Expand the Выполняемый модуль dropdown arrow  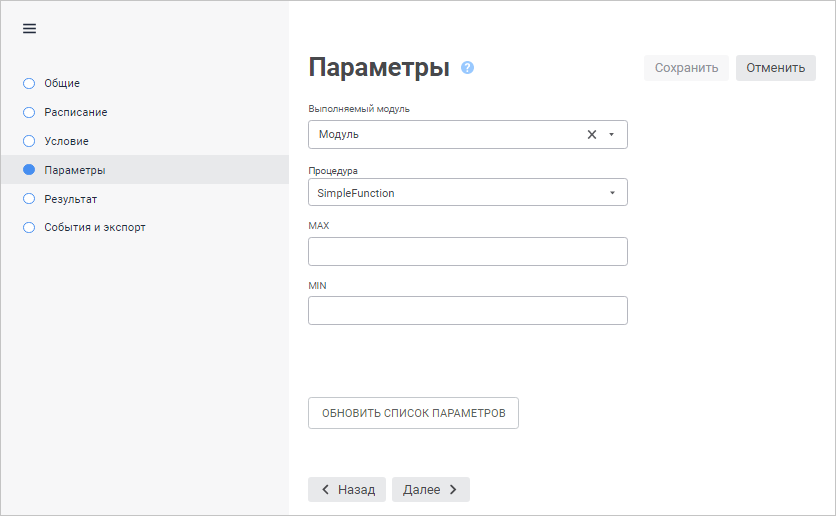(611, 134)
